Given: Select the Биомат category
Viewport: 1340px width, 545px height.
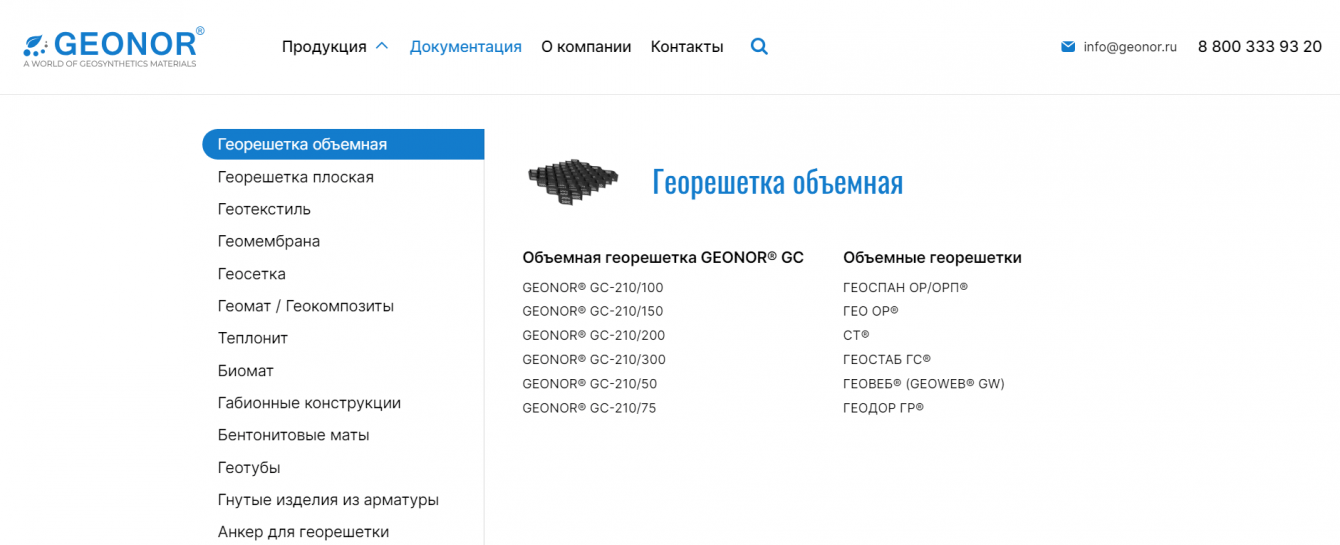Looking at the screenshot, I should tap(246, 371).
